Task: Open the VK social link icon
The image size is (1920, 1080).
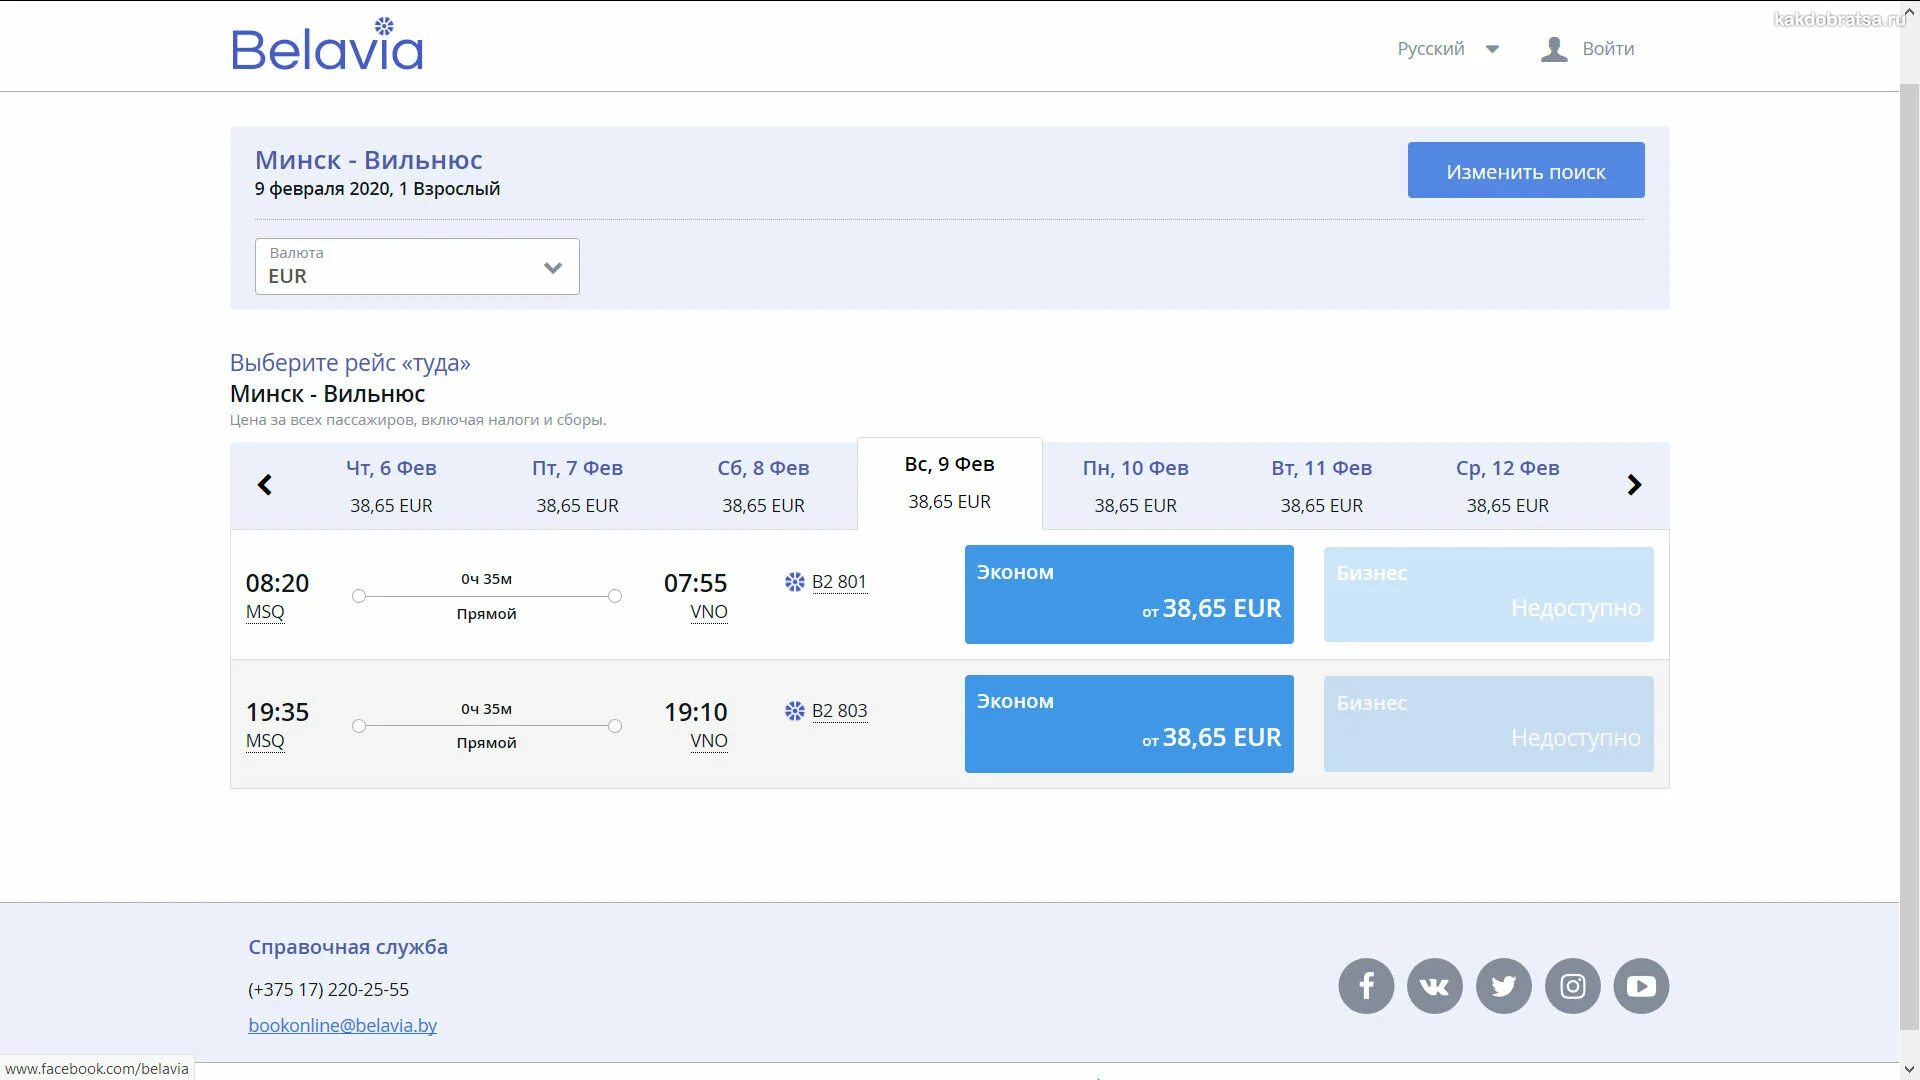Action: coord(1434,986)
